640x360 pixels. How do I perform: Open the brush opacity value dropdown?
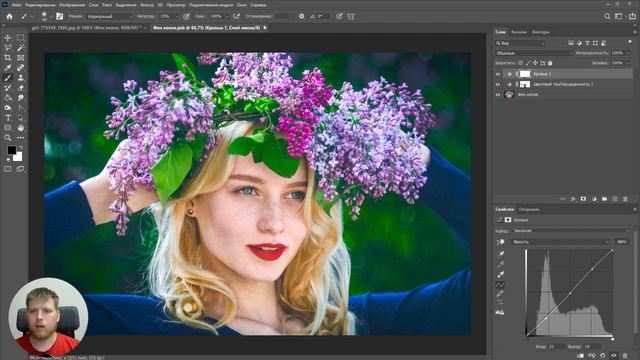pos(177,16)
